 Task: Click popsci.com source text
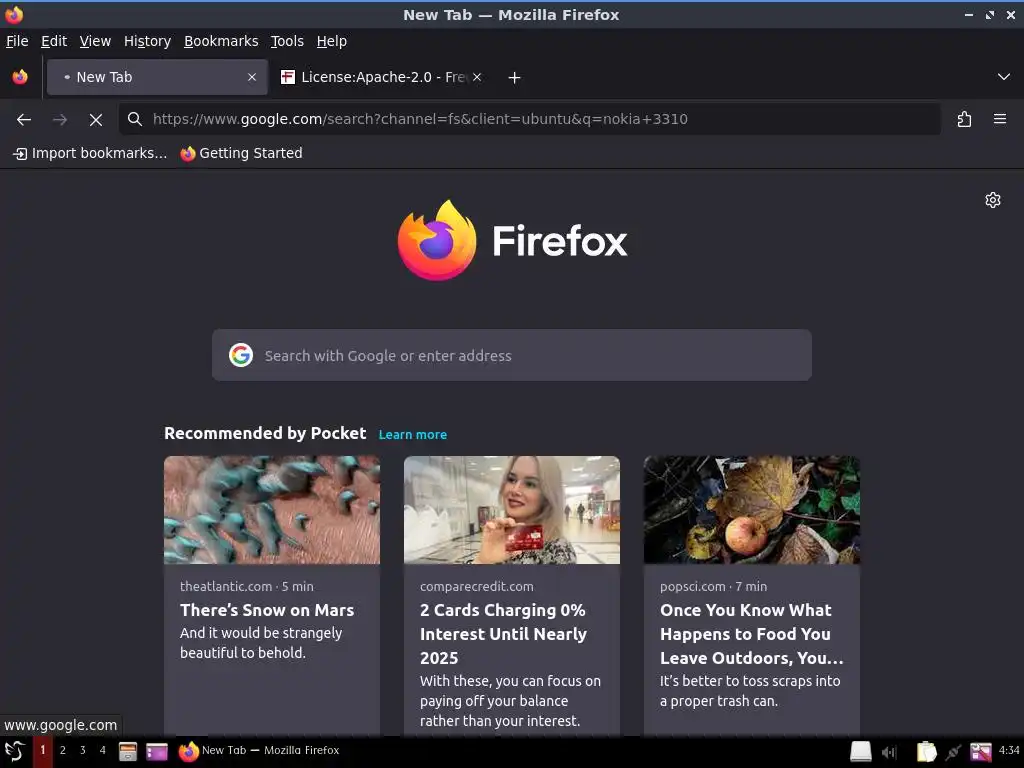coord(692,586)
